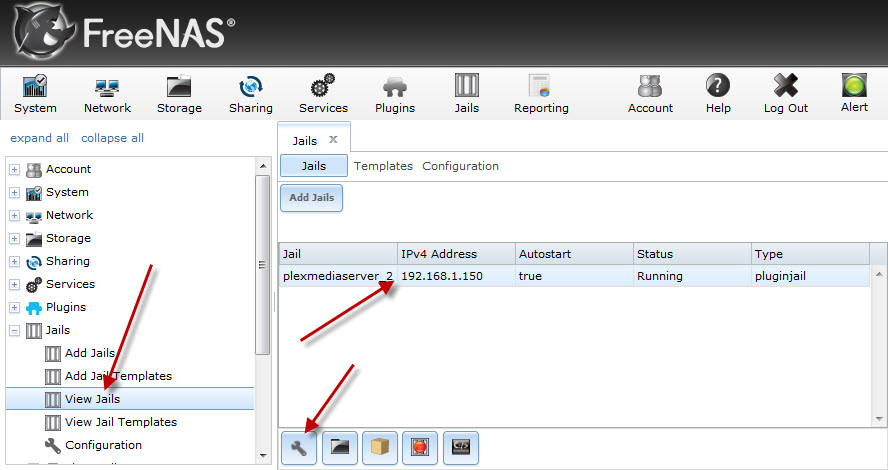Open the System toolbar icon
This screenshot has height=470, width=888.
pos(35,94)
